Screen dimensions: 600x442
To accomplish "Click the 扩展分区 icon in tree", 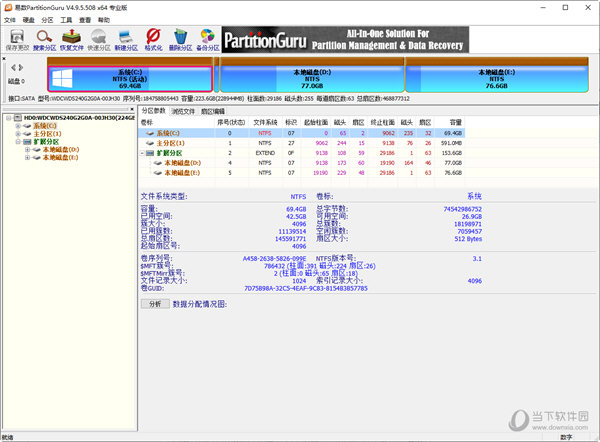I will [x=27, y=142].
